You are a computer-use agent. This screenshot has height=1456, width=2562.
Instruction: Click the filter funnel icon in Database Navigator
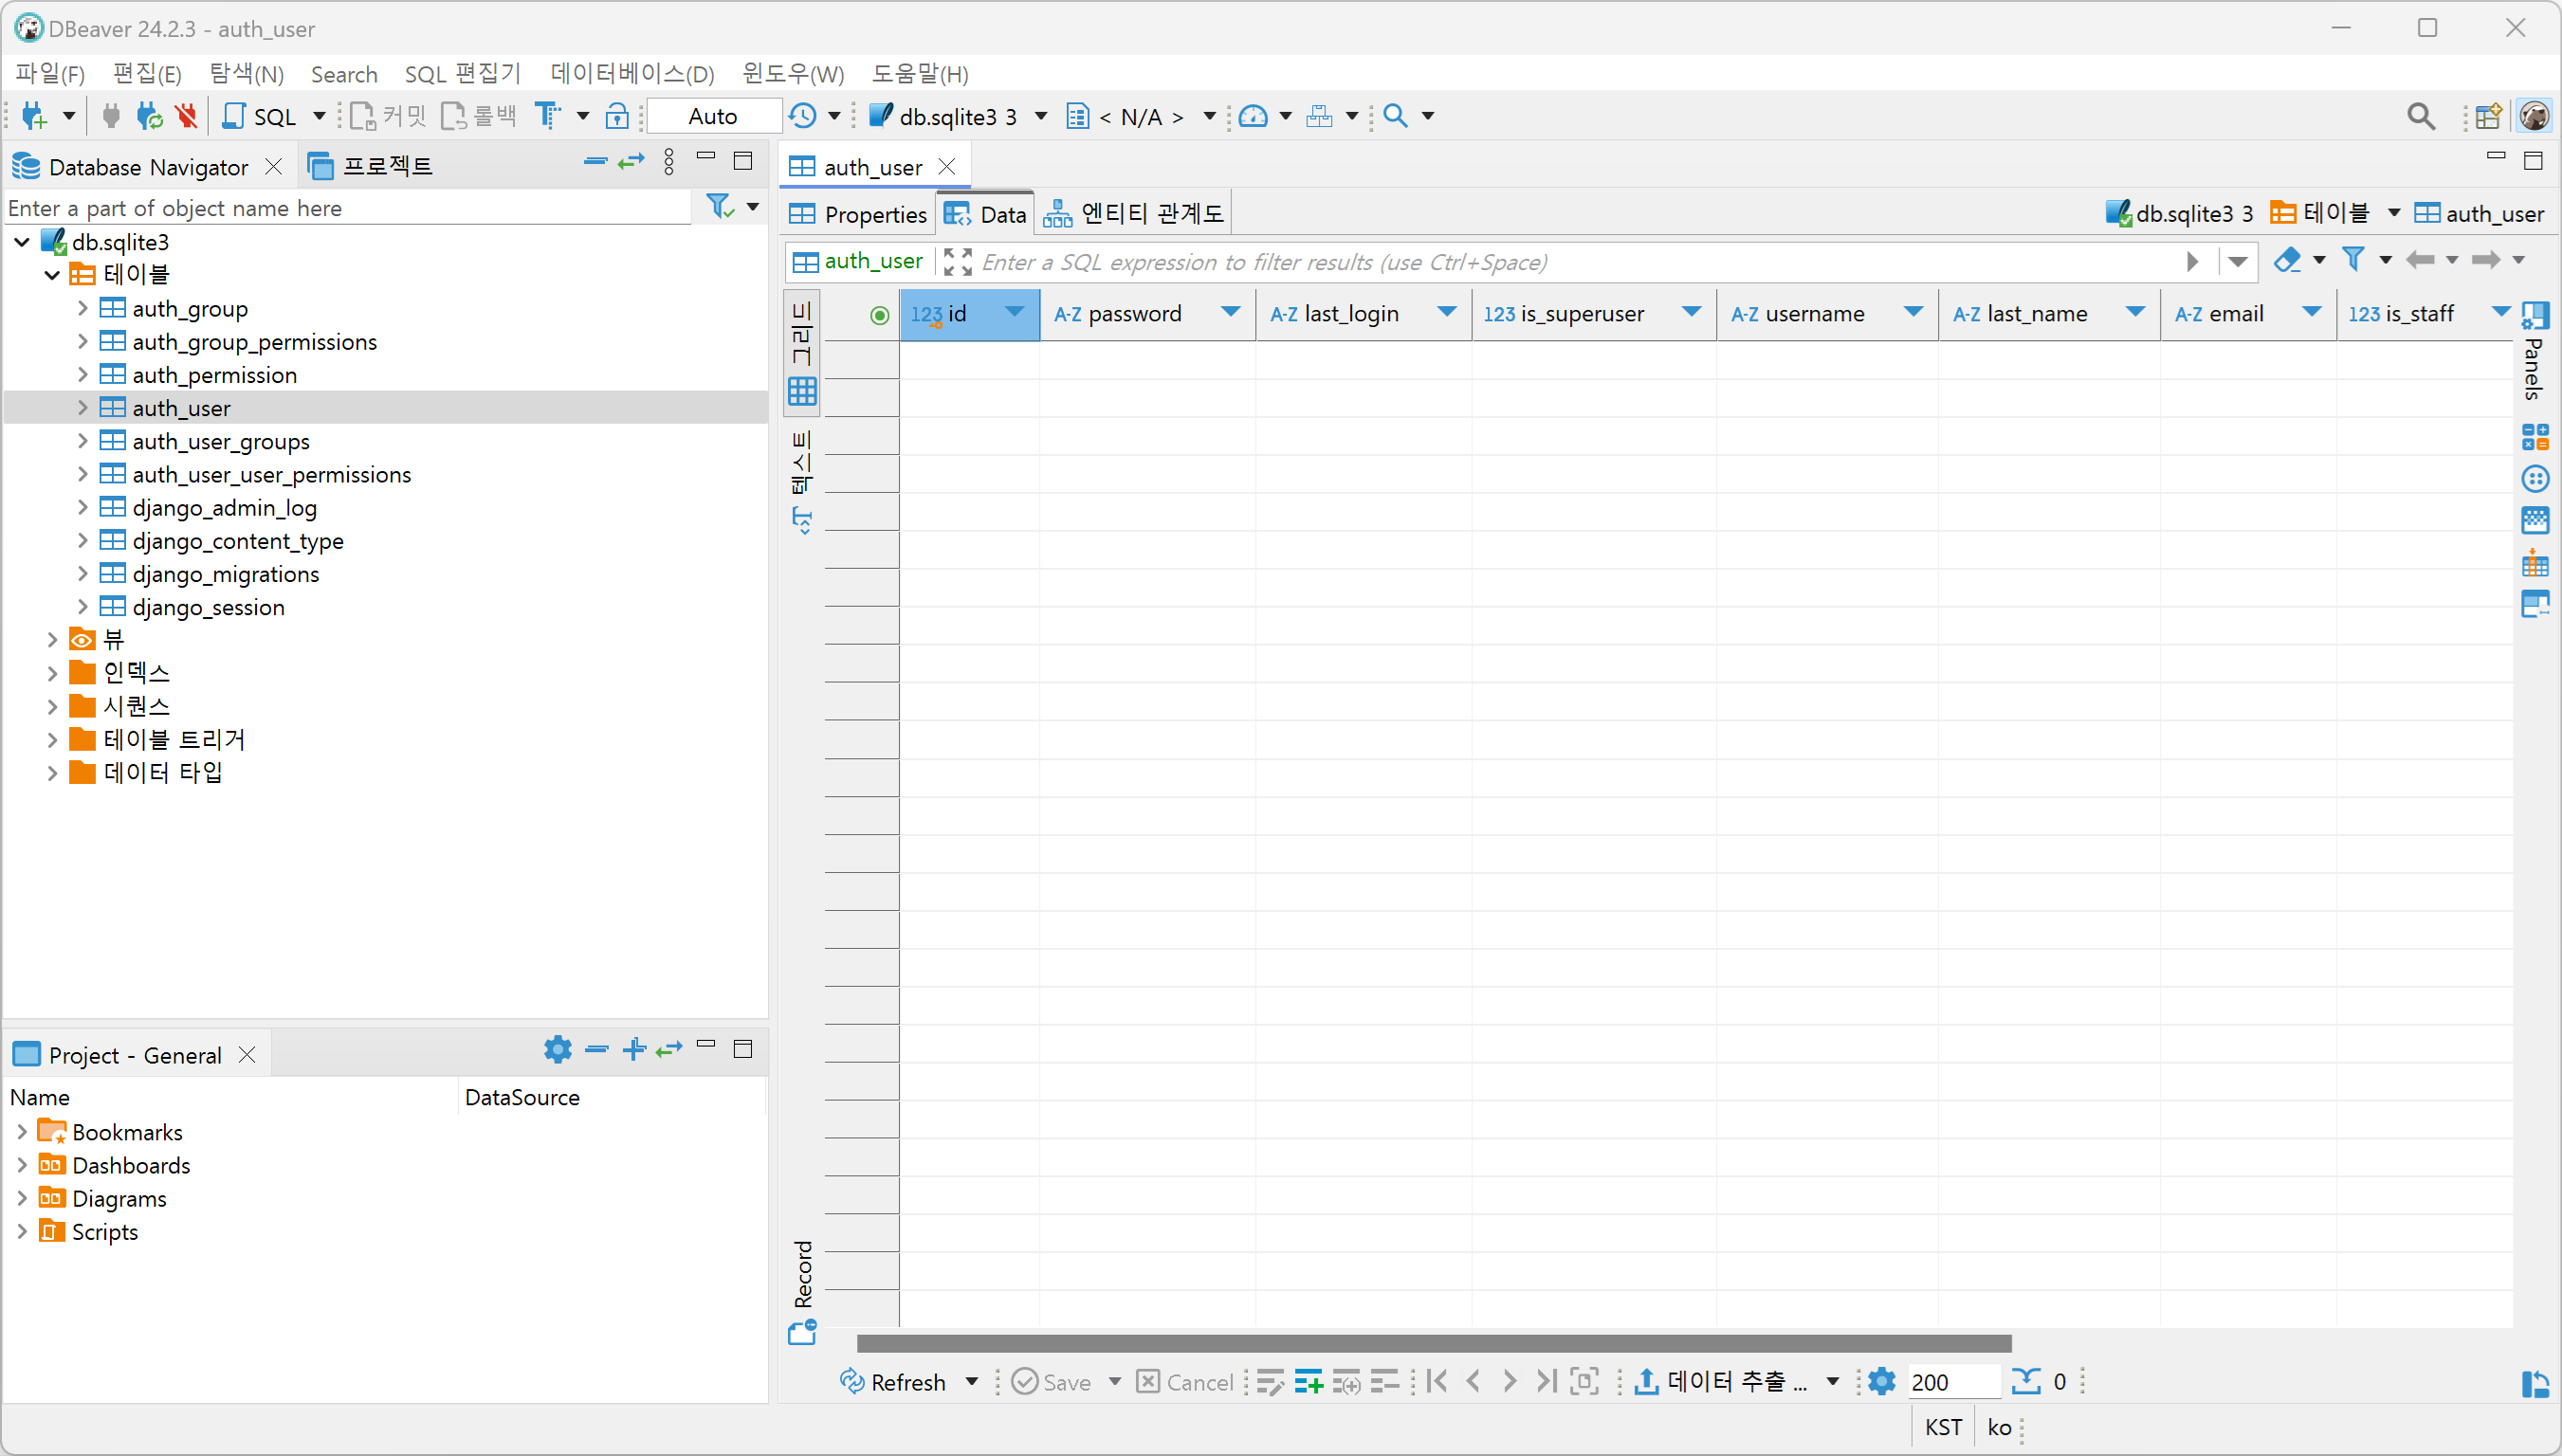pyautogui.click(x=720, y=207)
